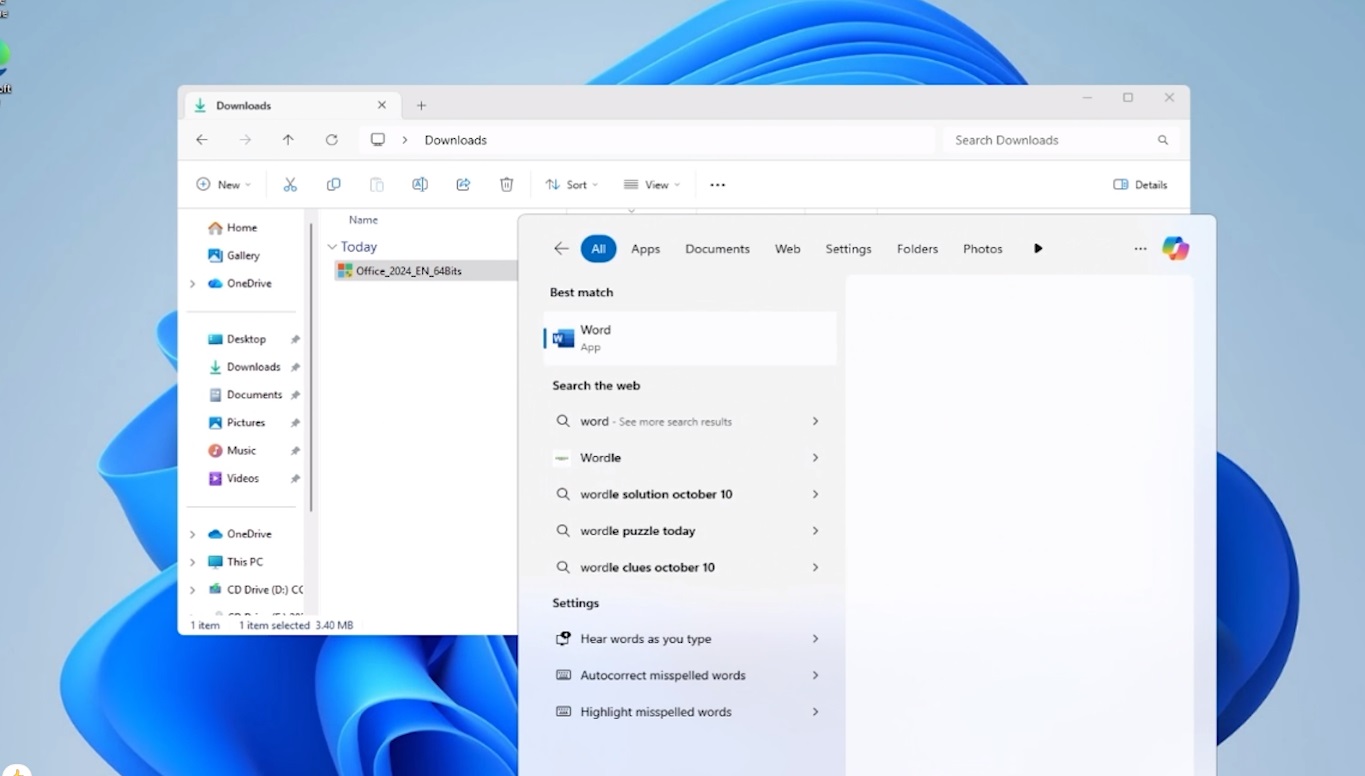Click the Cut scissors icon in toolbar
This screenshot has height=776, width=1365.
pos(290,185)
